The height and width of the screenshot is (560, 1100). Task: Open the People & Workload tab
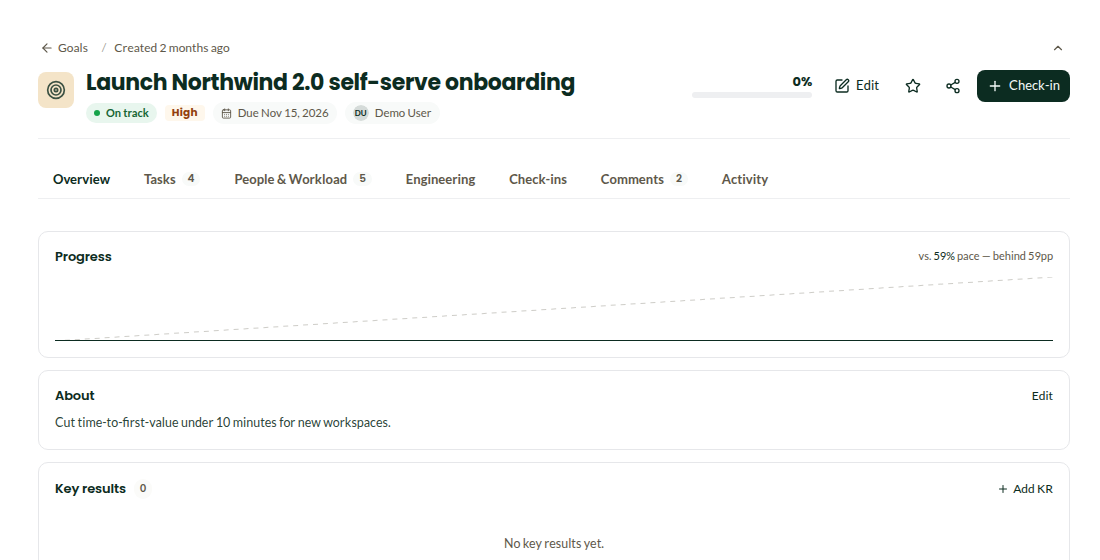click(302, 180)
